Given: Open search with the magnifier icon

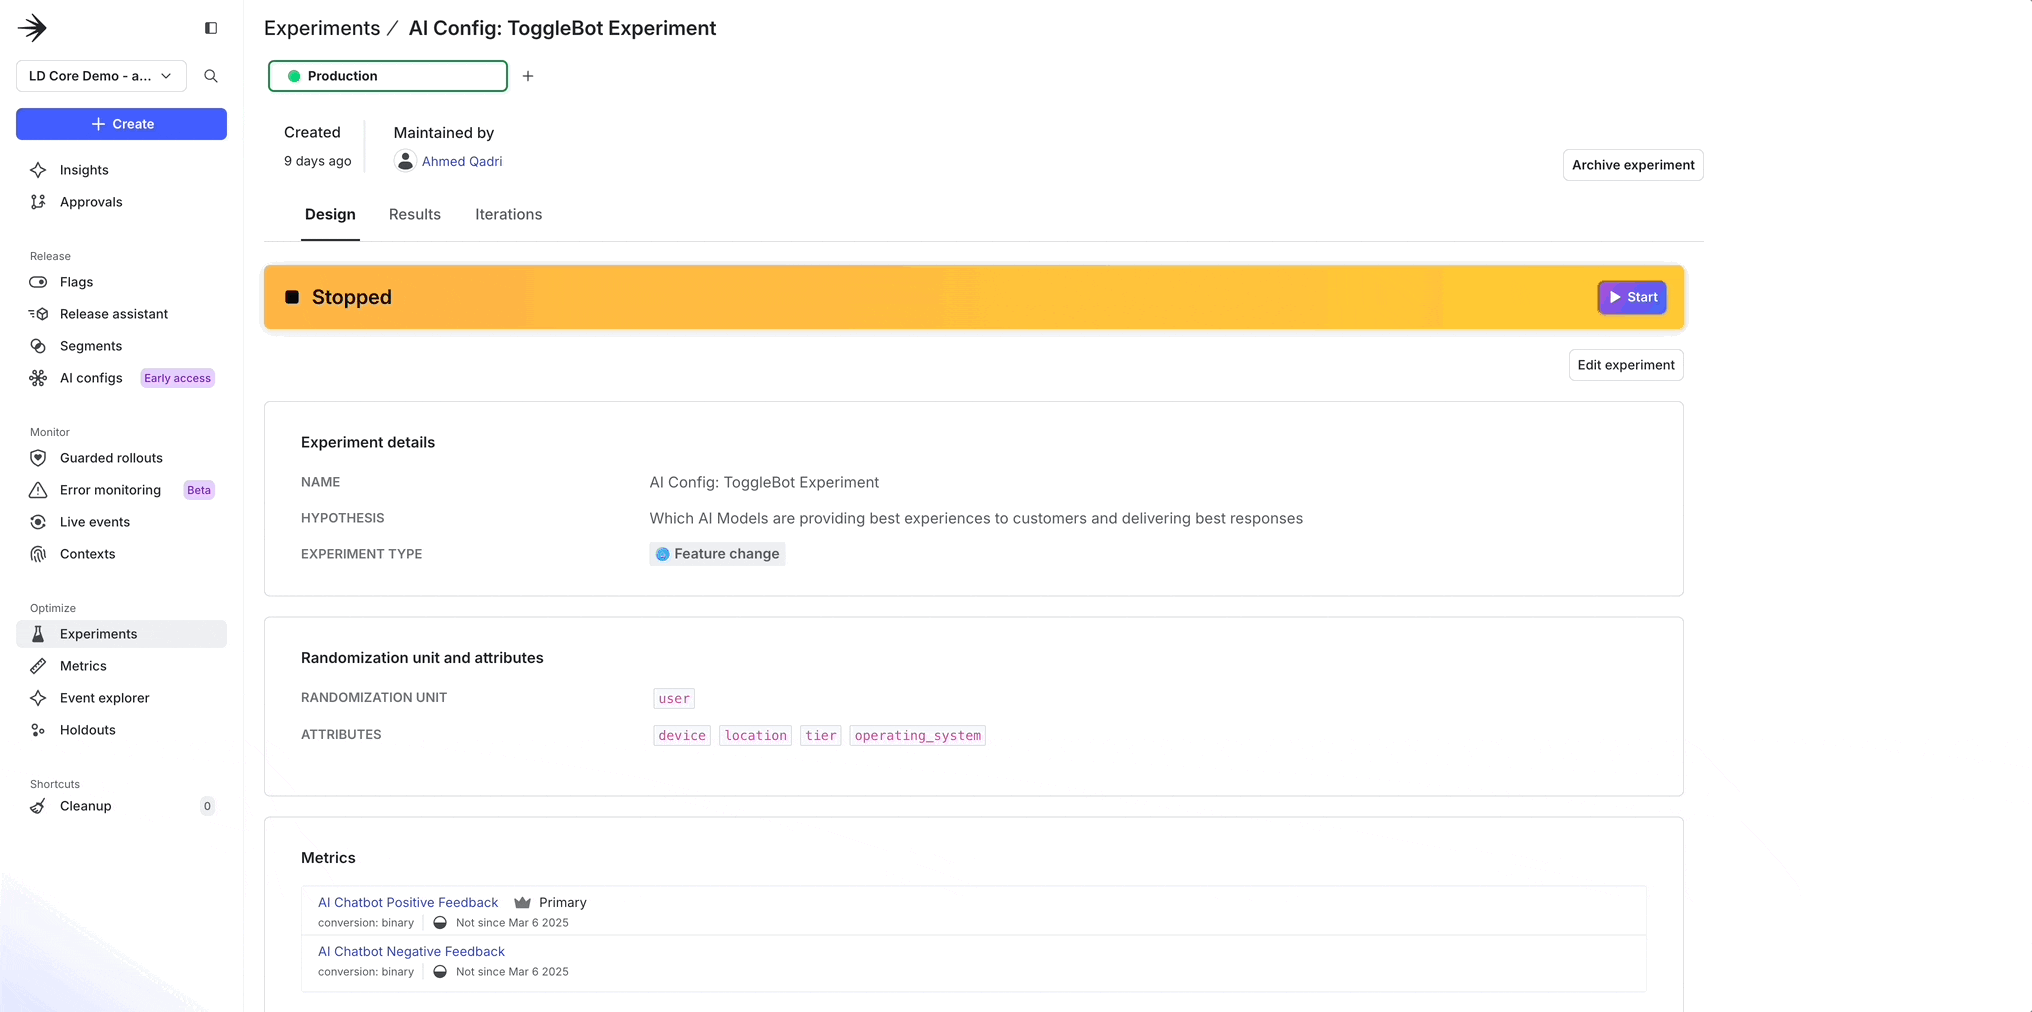Looking at the screenshot, I should 211,76.
